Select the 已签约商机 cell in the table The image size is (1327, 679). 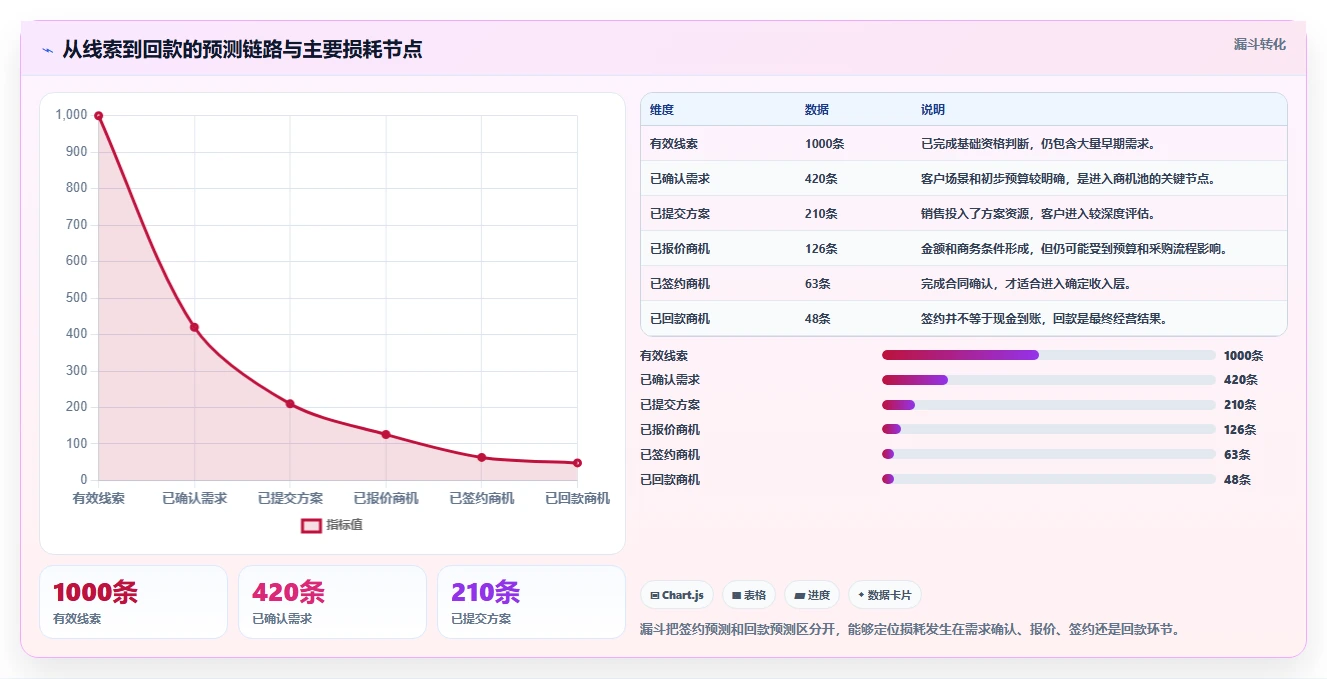point(680,284)
